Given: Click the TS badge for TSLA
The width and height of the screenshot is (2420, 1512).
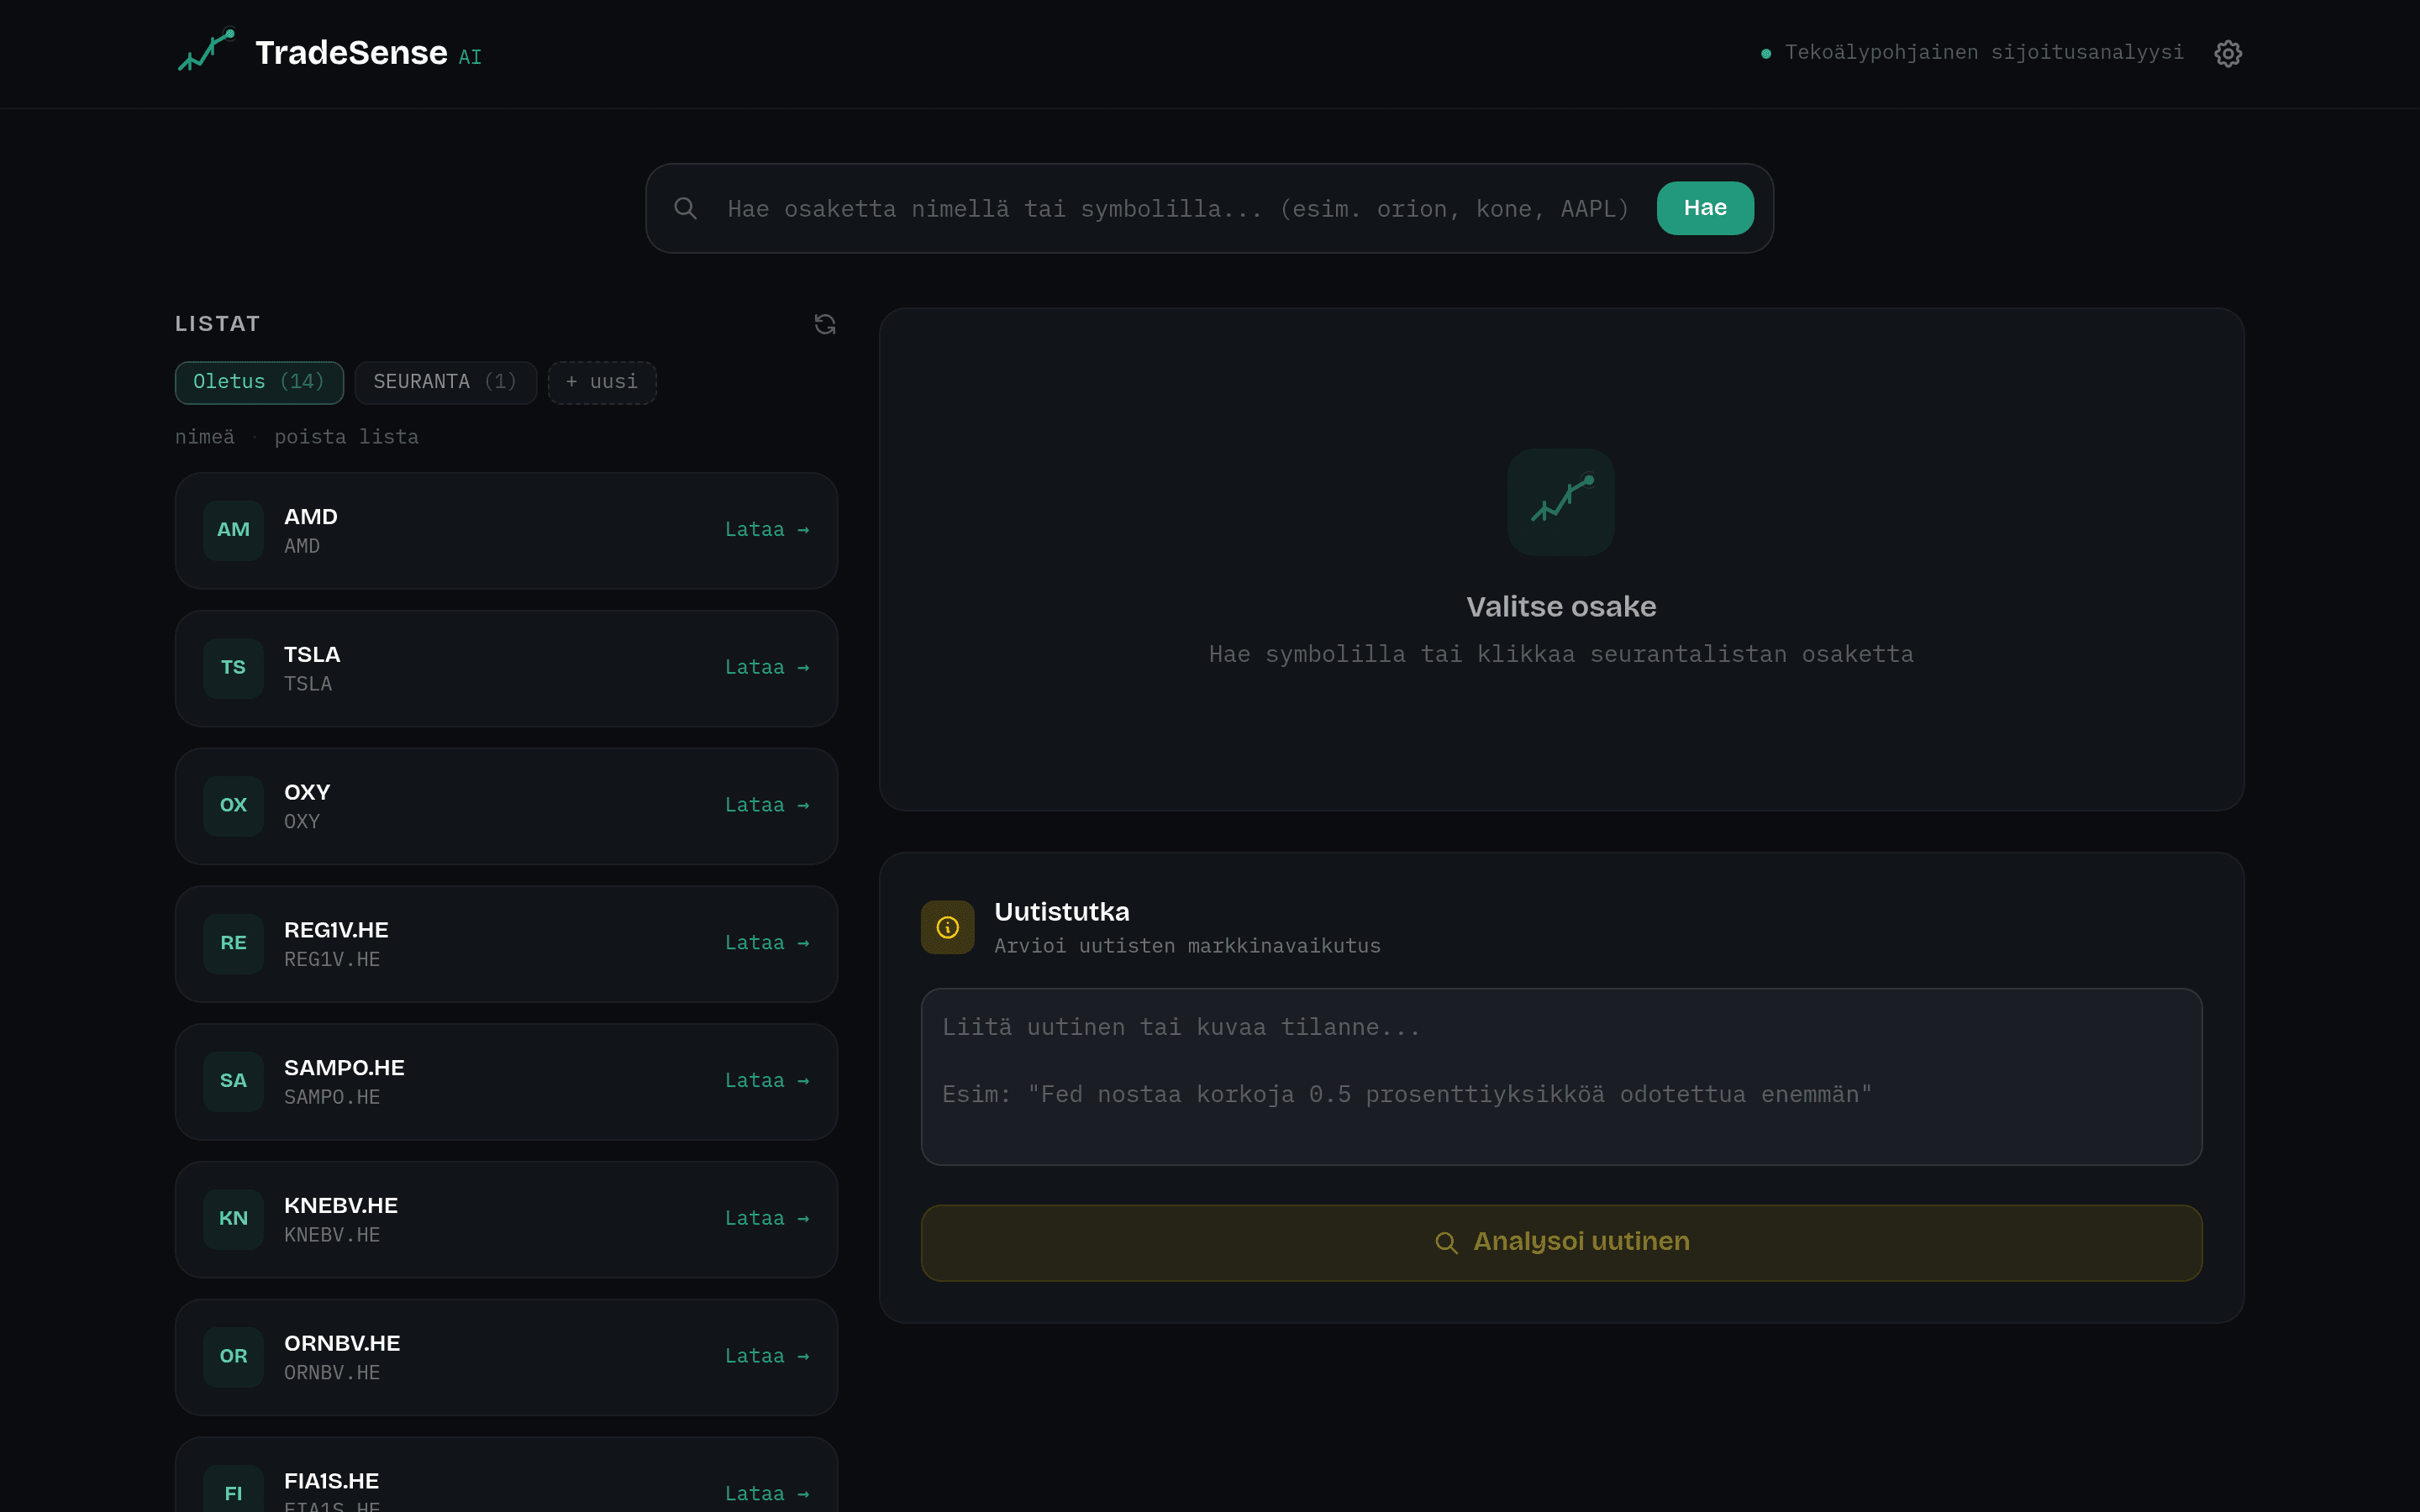Looking at the screenshot, I should coord(233,668).
